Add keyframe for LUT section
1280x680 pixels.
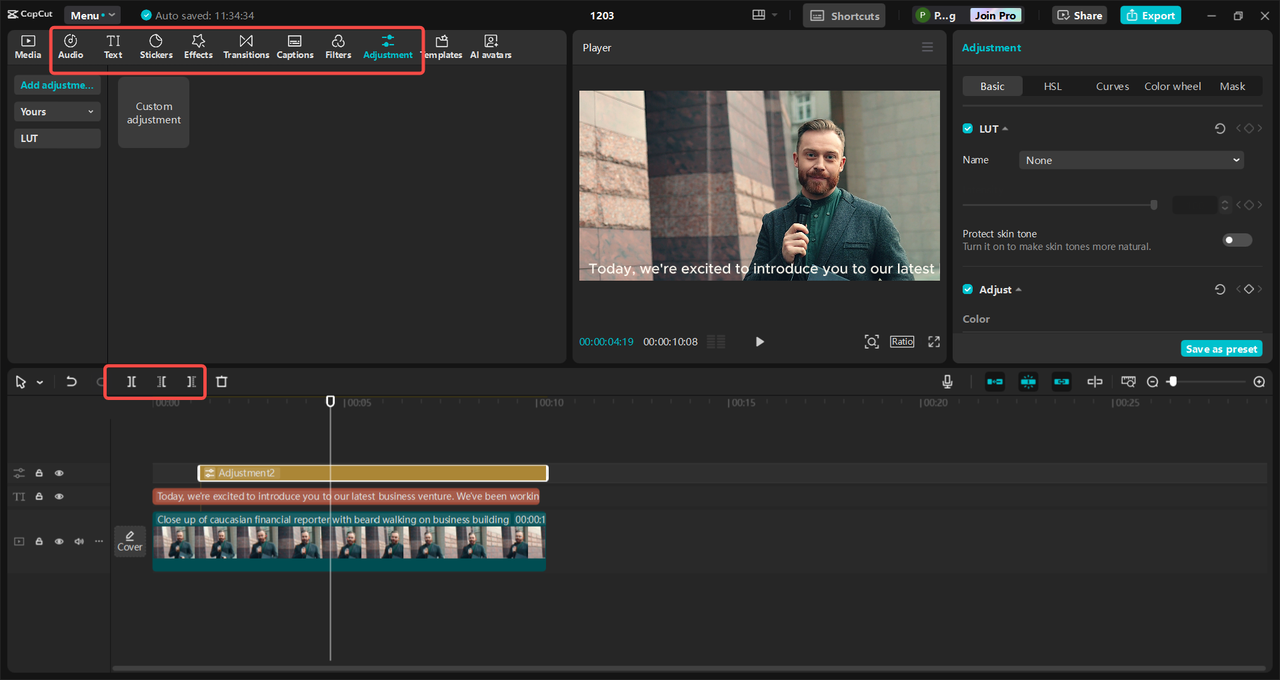click(x=1248, y=129)
